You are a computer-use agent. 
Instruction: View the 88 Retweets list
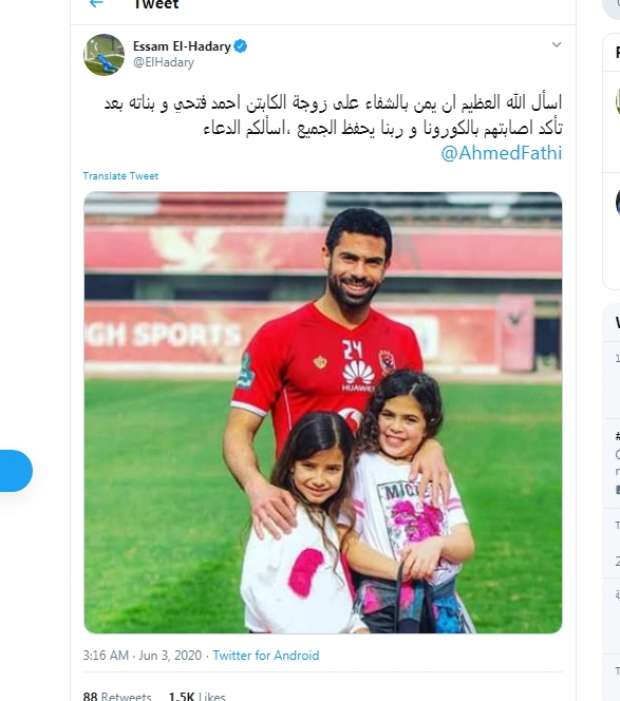click(117, 696)
